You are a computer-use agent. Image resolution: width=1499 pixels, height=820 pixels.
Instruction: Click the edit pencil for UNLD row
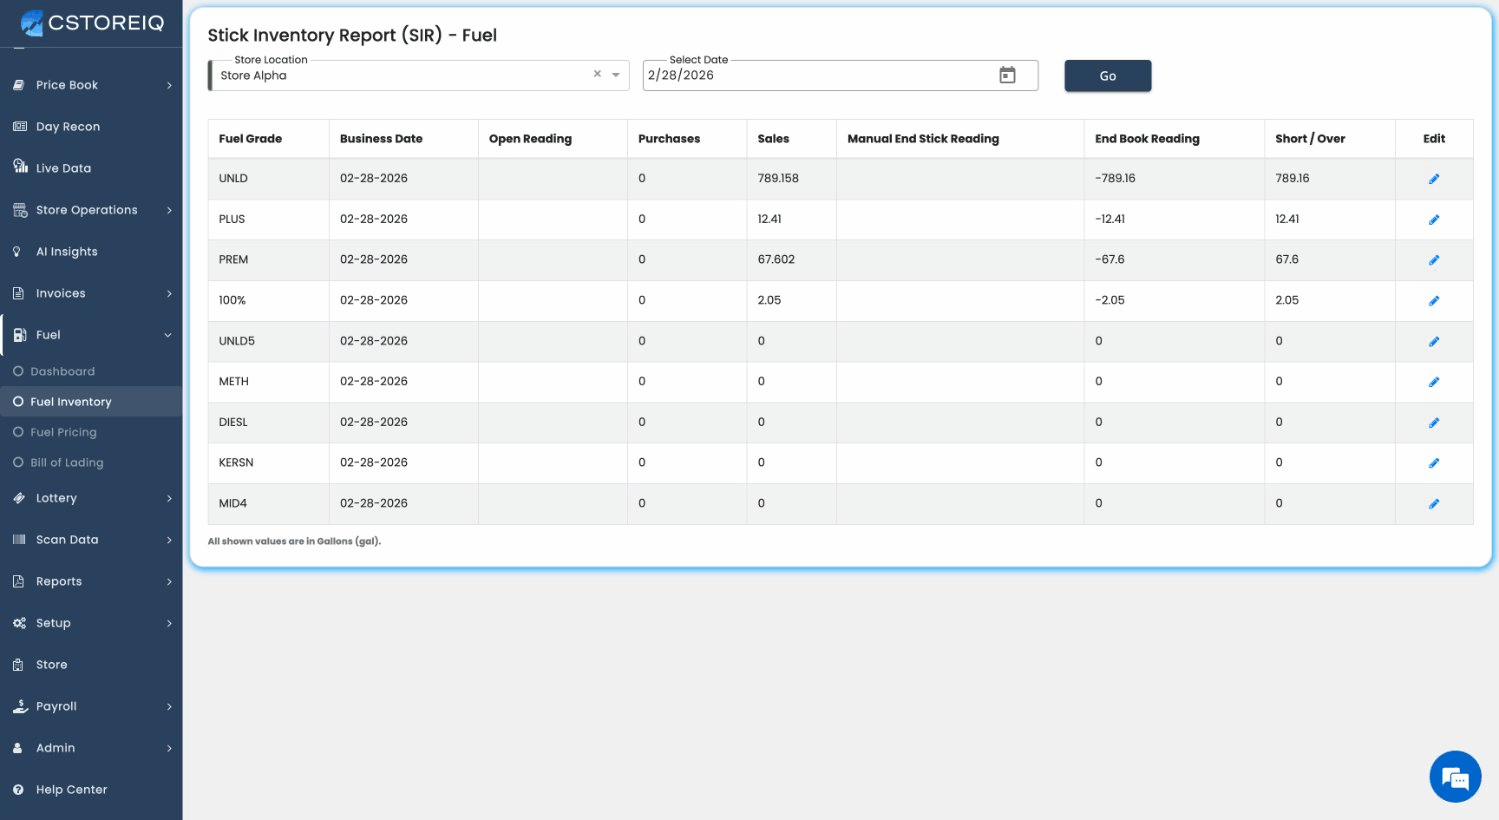click(1433, 179)
